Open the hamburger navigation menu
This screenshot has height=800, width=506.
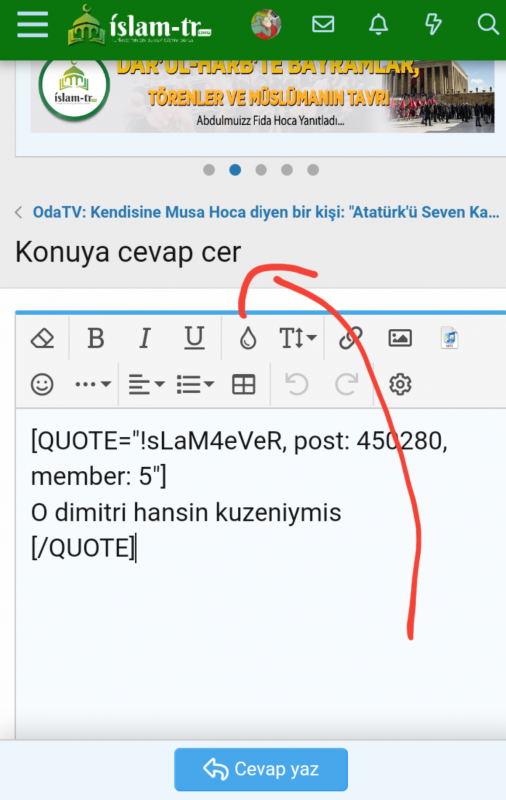click(33, 24)
